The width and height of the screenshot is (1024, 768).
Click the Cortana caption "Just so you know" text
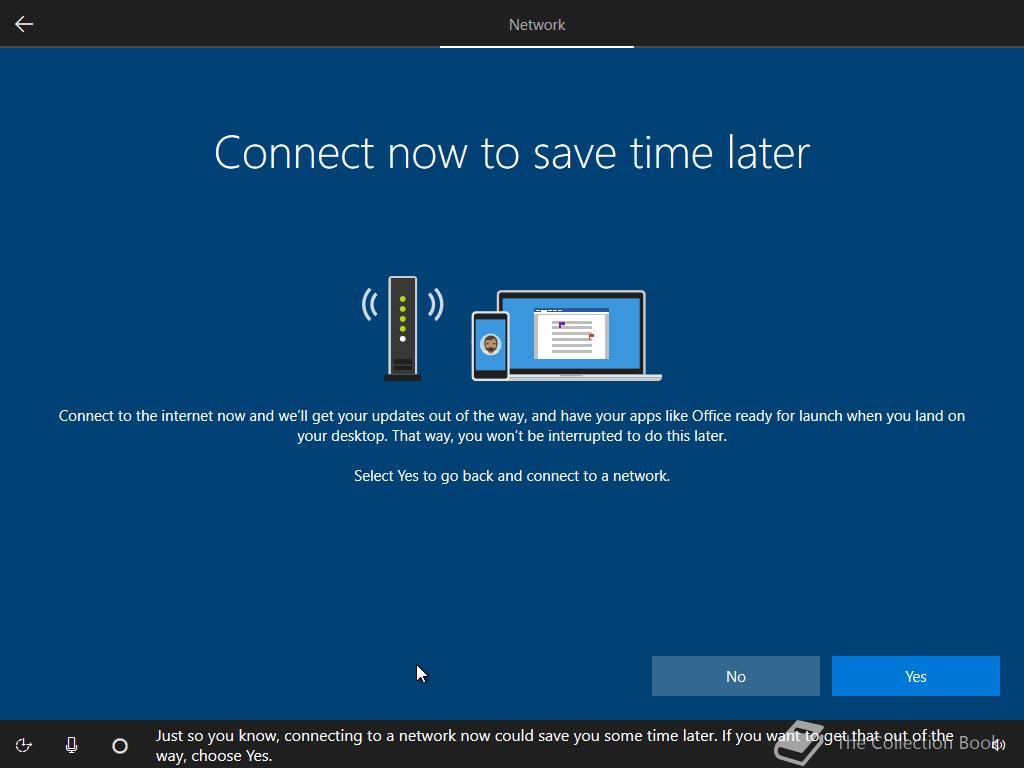[x=554, y=745]
